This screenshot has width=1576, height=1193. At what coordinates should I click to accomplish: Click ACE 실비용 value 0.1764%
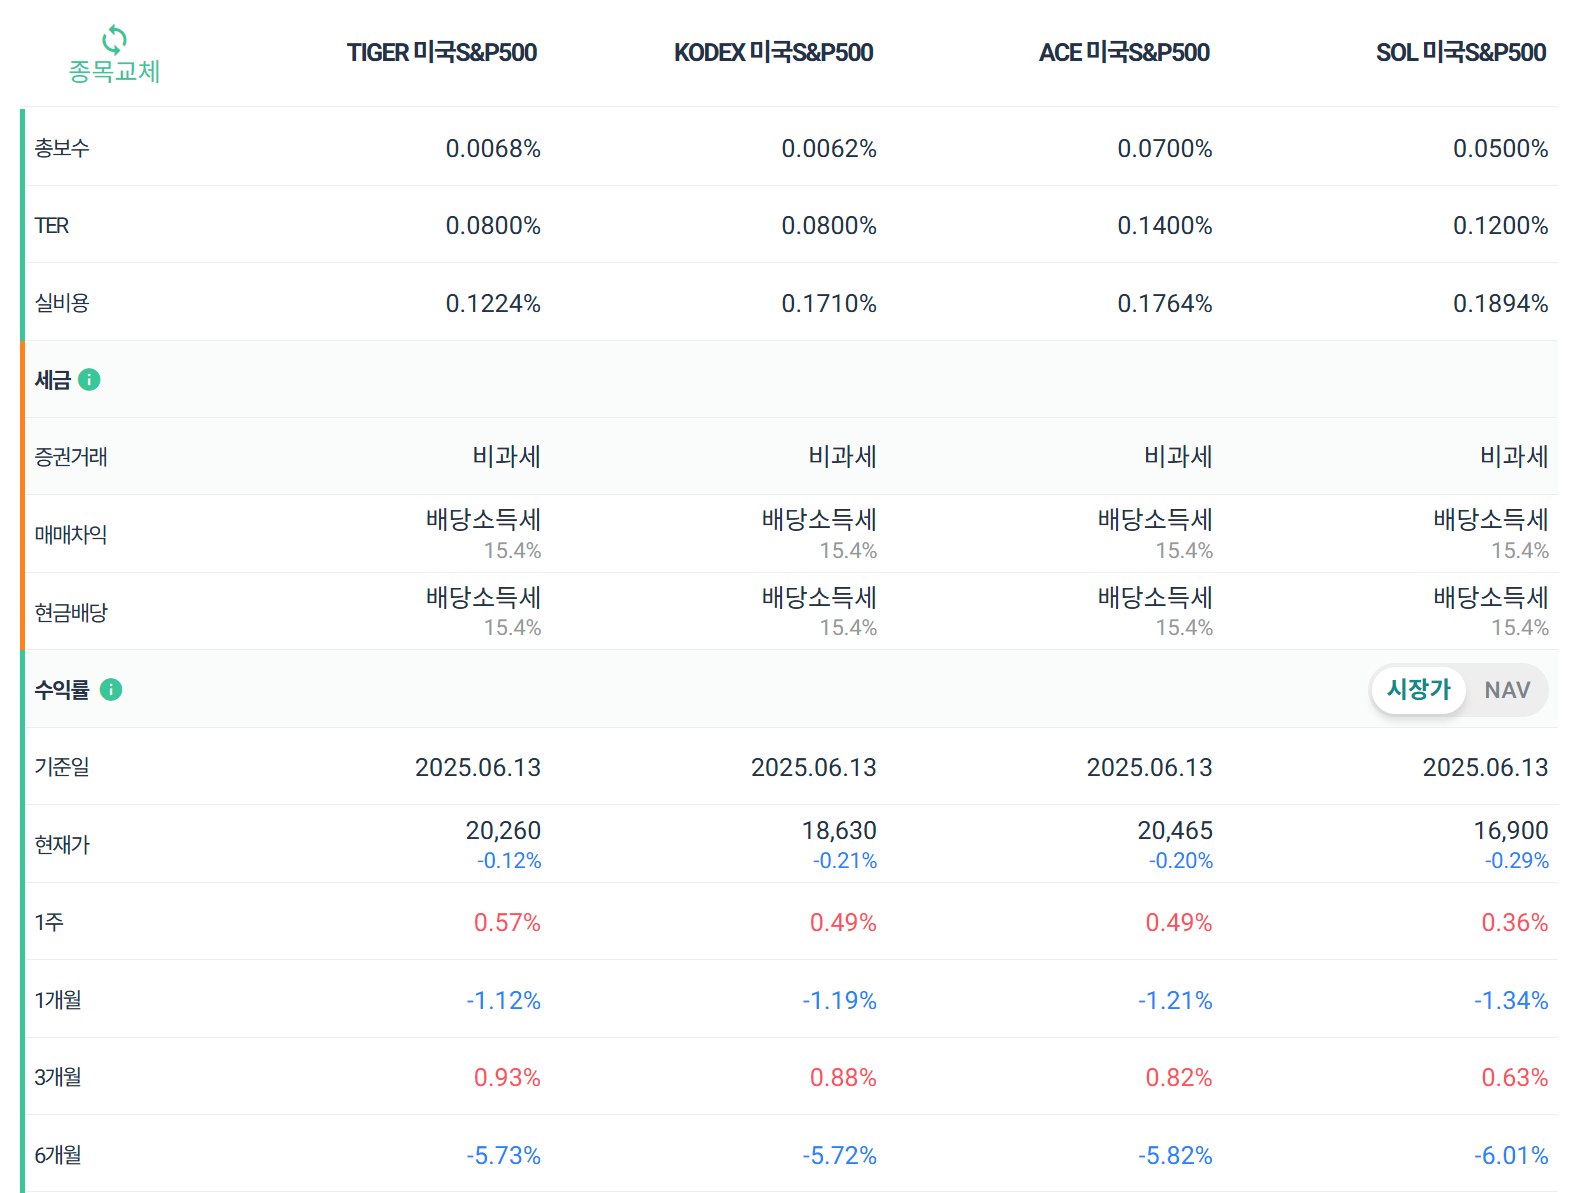click(1165, 304)
